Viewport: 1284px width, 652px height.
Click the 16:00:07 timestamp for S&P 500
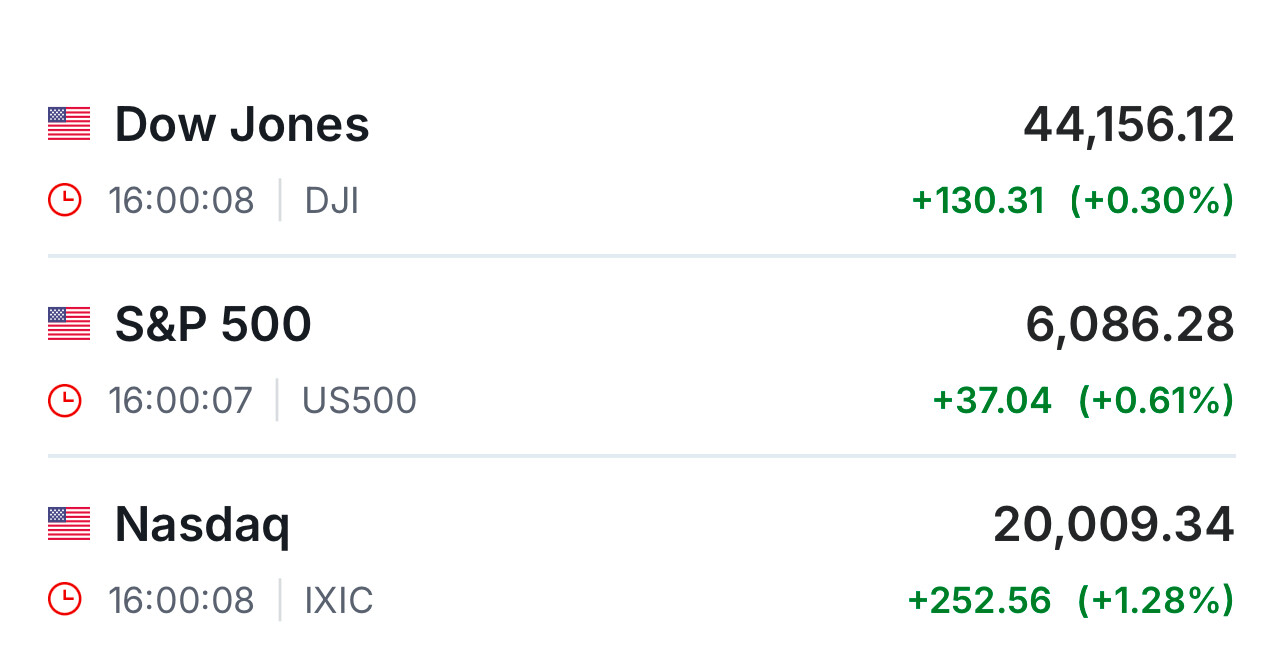181,401
